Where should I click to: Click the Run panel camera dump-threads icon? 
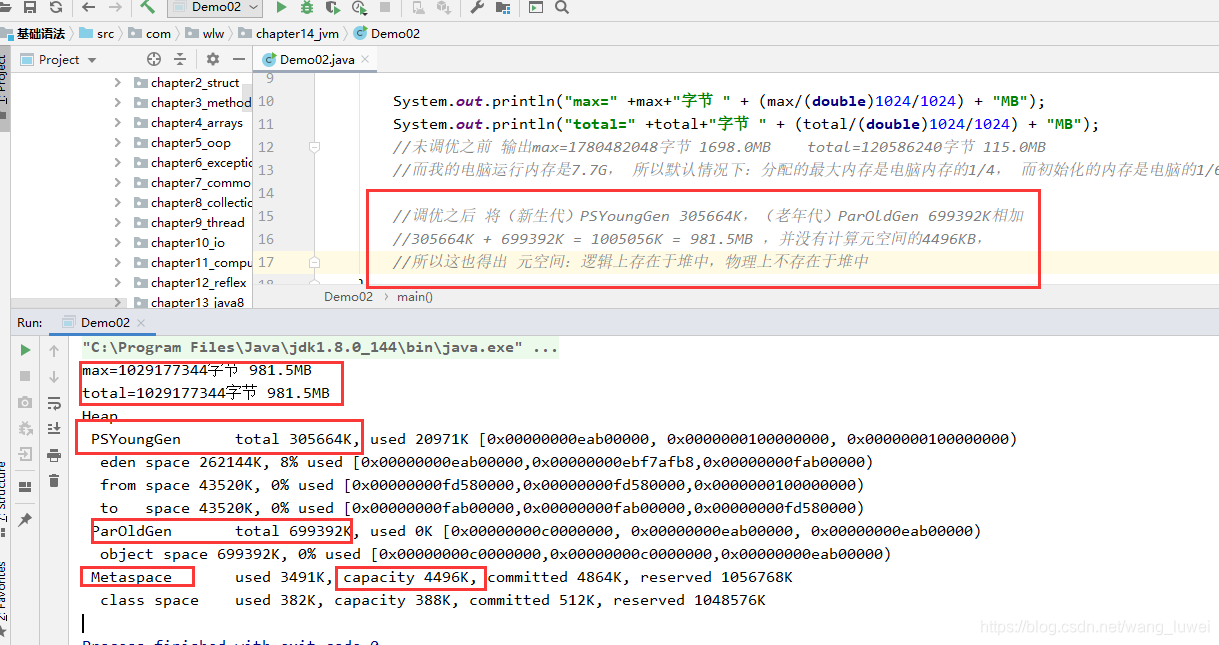26,402
